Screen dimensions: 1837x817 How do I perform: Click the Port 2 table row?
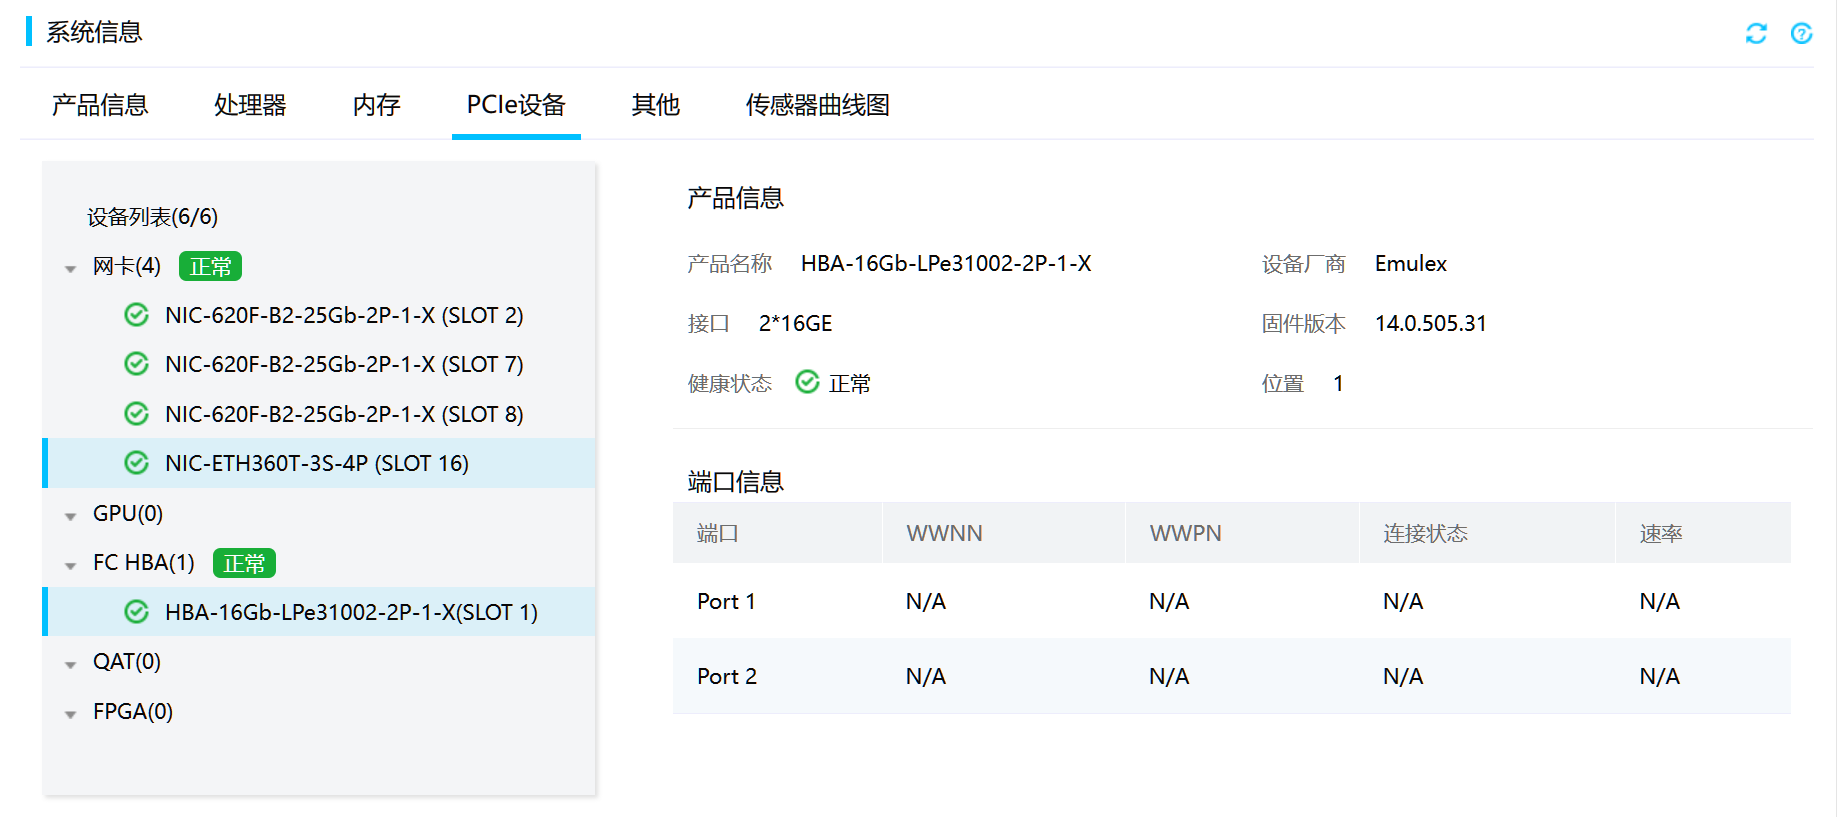(x=1230, y=676)
